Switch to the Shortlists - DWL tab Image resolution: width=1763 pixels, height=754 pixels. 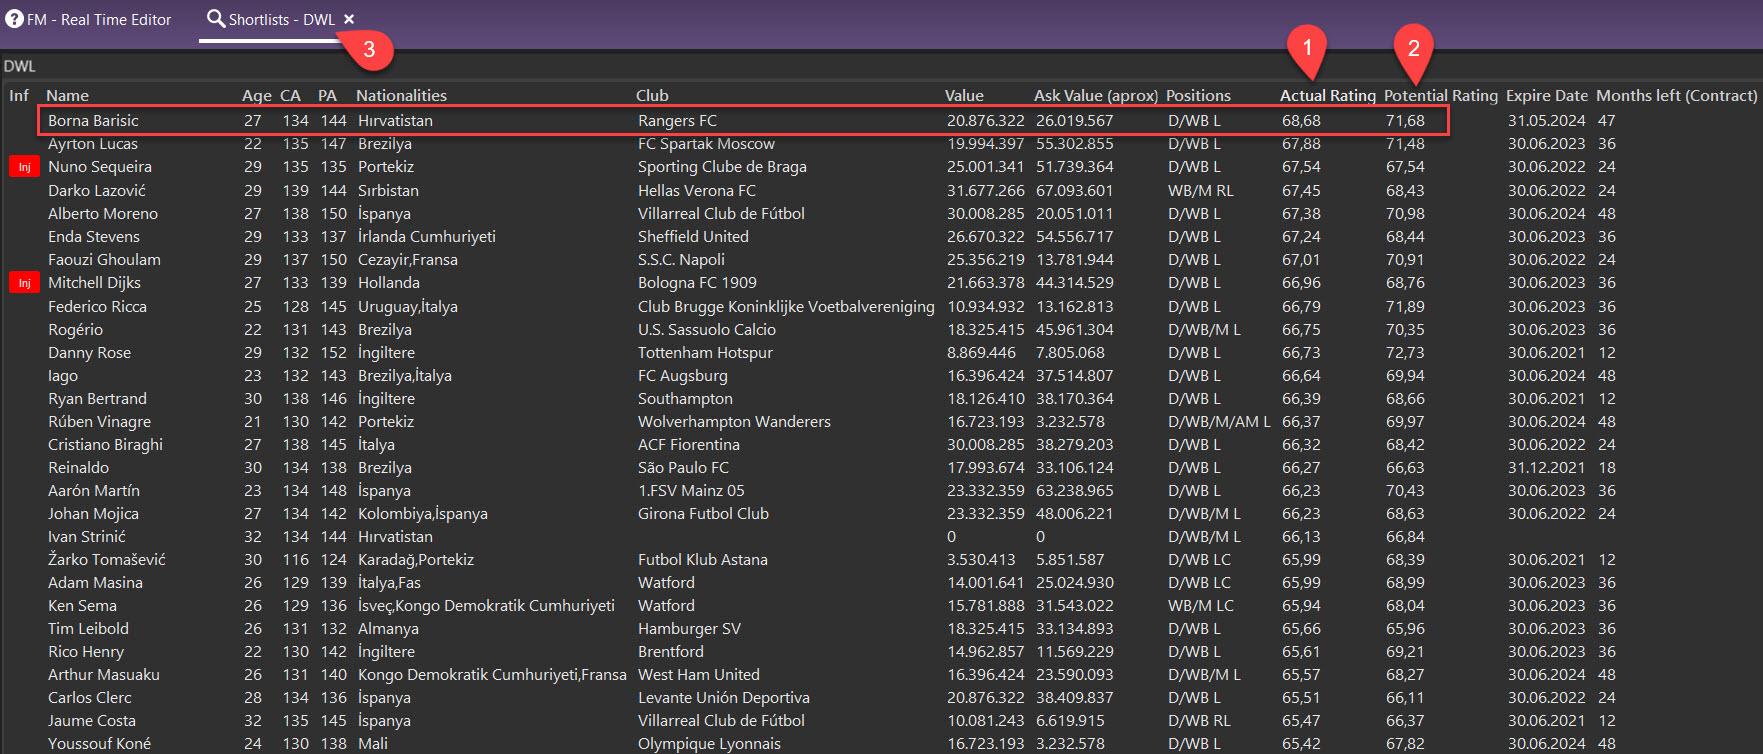click(x=281, y=20)
